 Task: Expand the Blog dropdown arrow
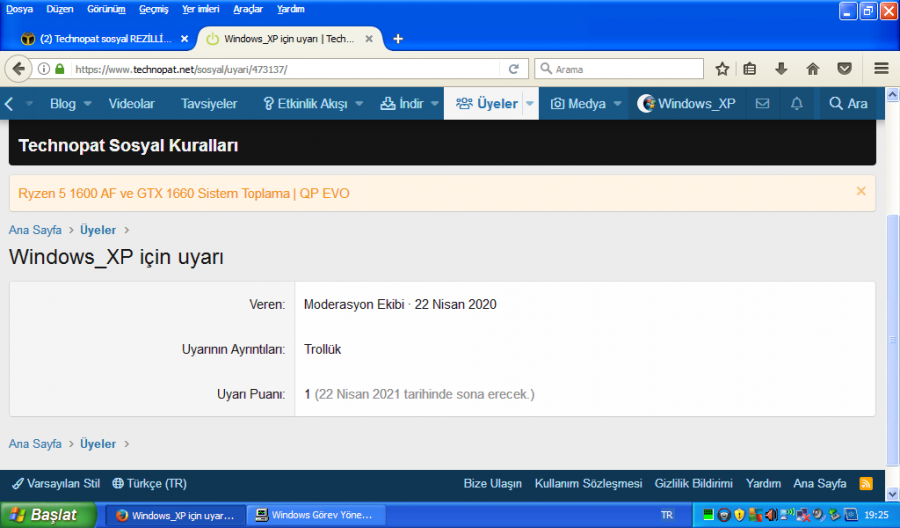click(x=88, y=104)
